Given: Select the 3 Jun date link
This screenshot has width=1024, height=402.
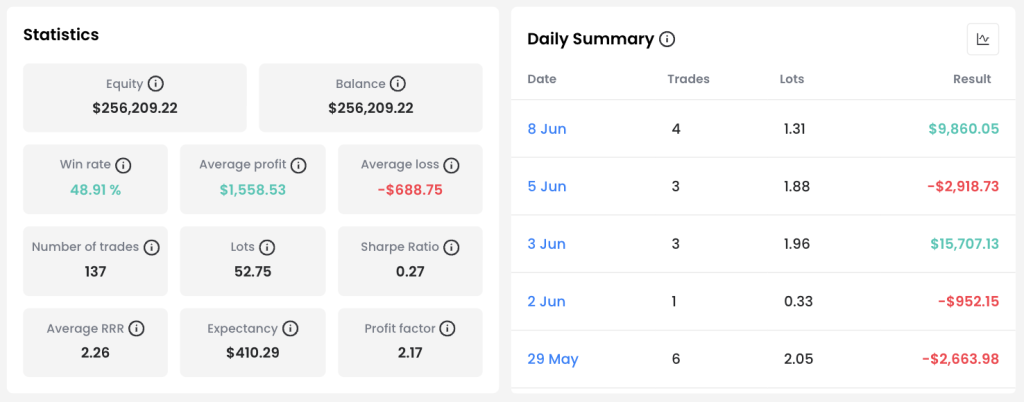Looking at the screenshot, I should (x=547, y=244).
